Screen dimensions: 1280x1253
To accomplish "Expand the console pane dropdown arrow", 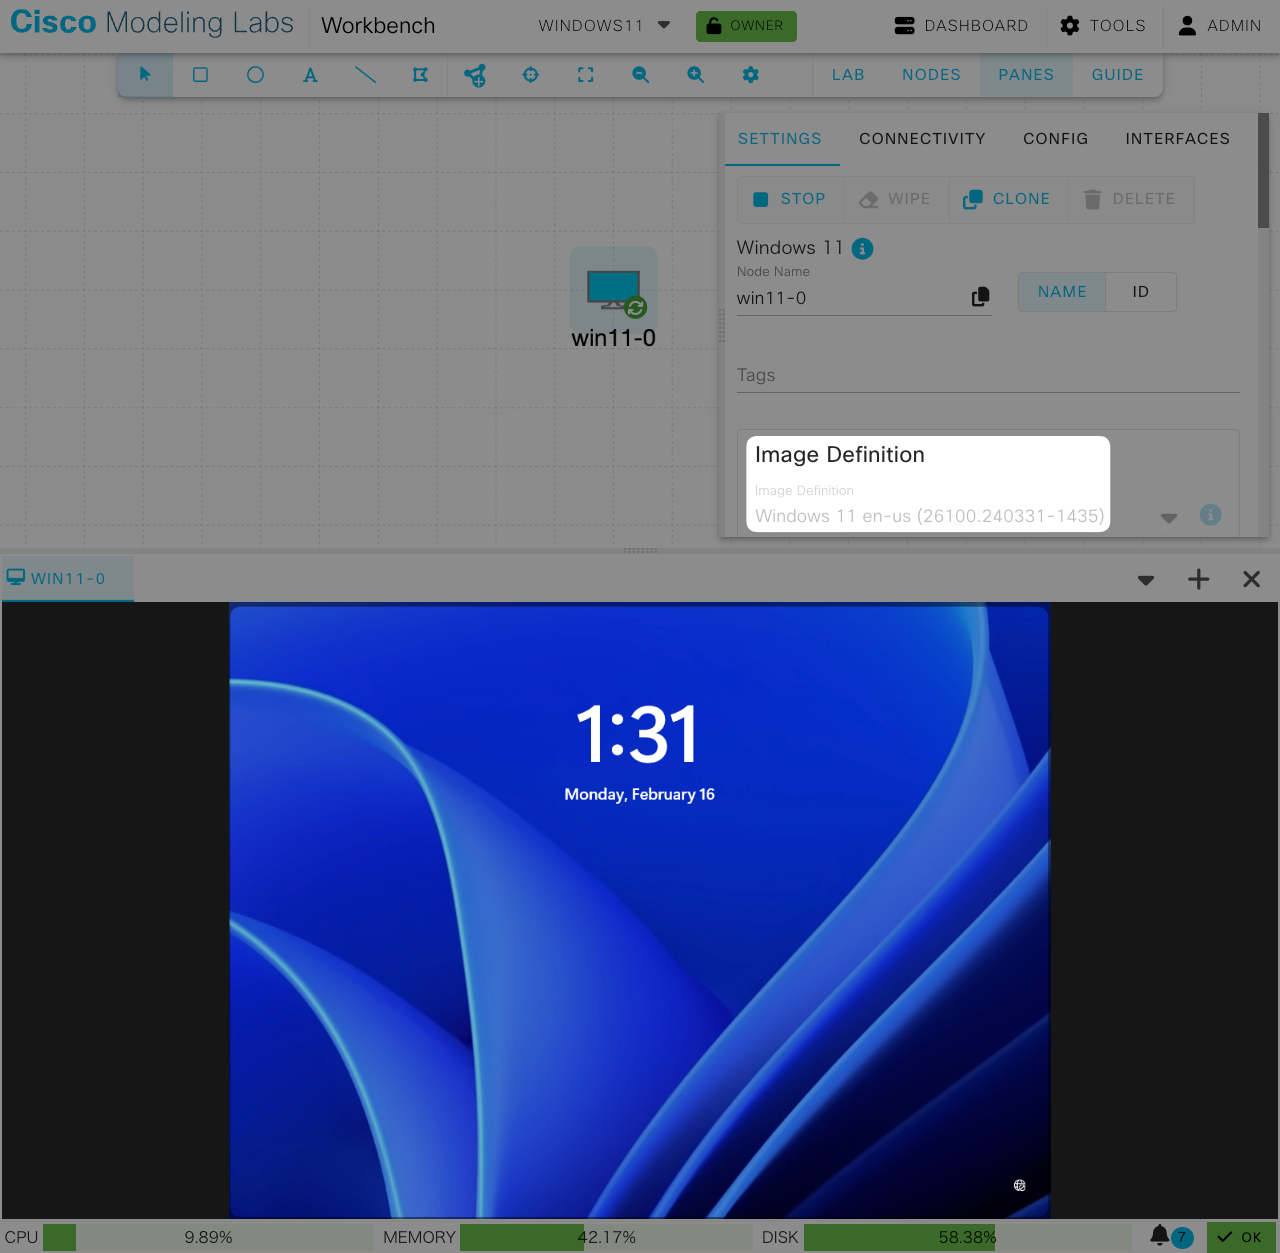I will pos(1146,580).
